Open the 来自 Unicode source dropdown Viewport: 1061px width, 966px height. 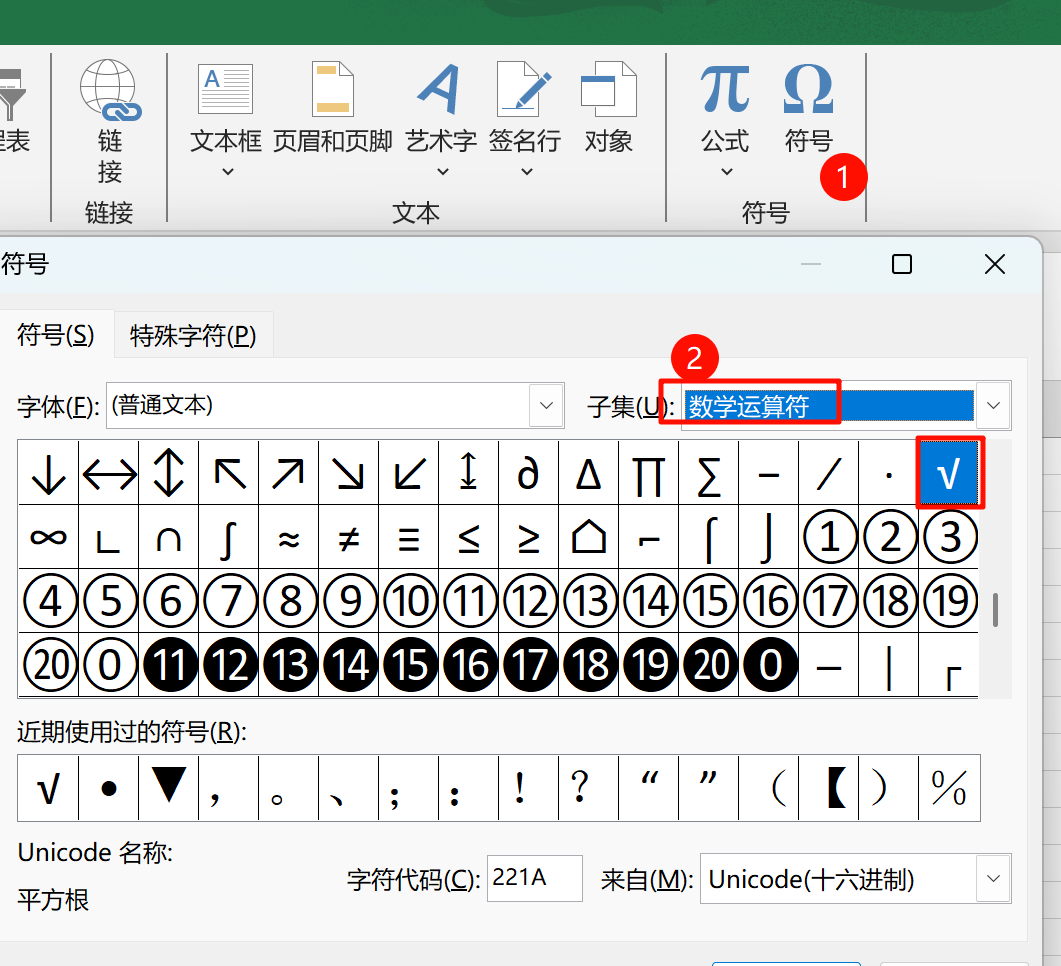click(993, 880)
